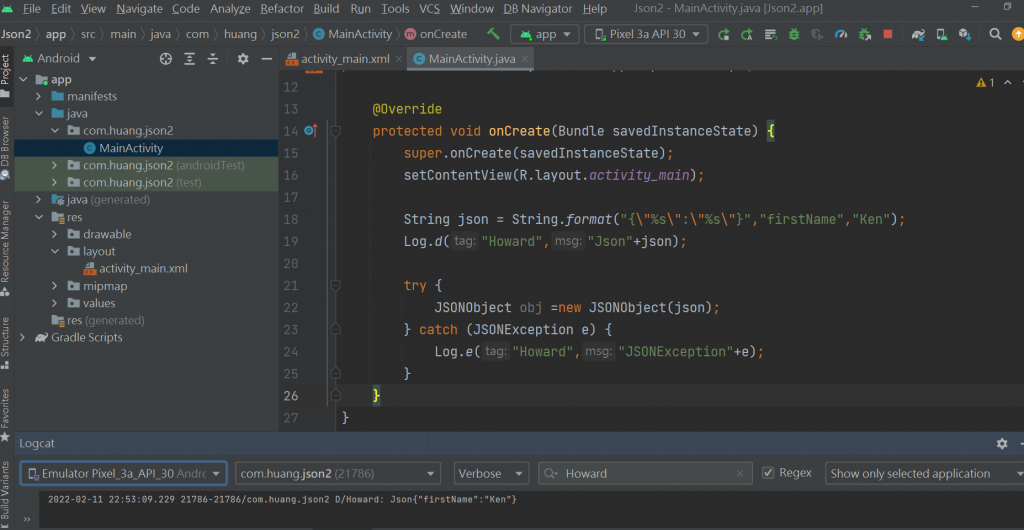Click the Profile app gauge icon
Screen dimensions: 1024x530
coord(841,34)
